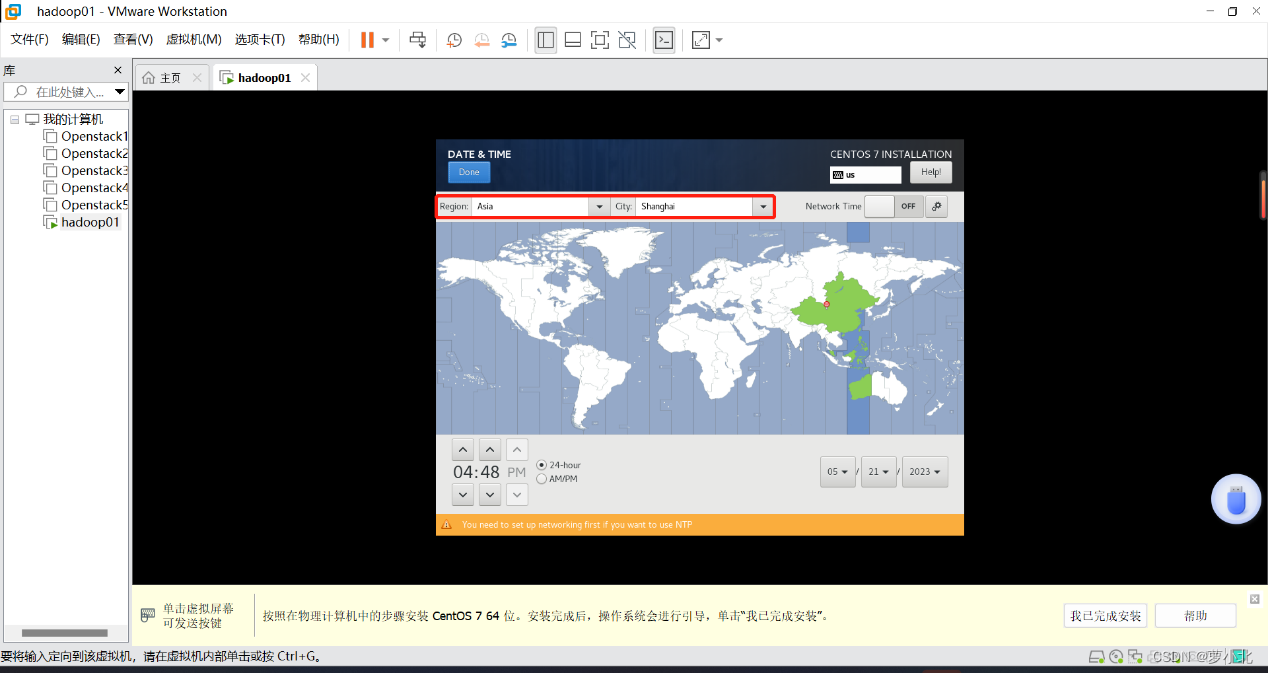The image size is (1268, 673).
Task: Open the 帮助(H) menu
Action: coord(319,39)
